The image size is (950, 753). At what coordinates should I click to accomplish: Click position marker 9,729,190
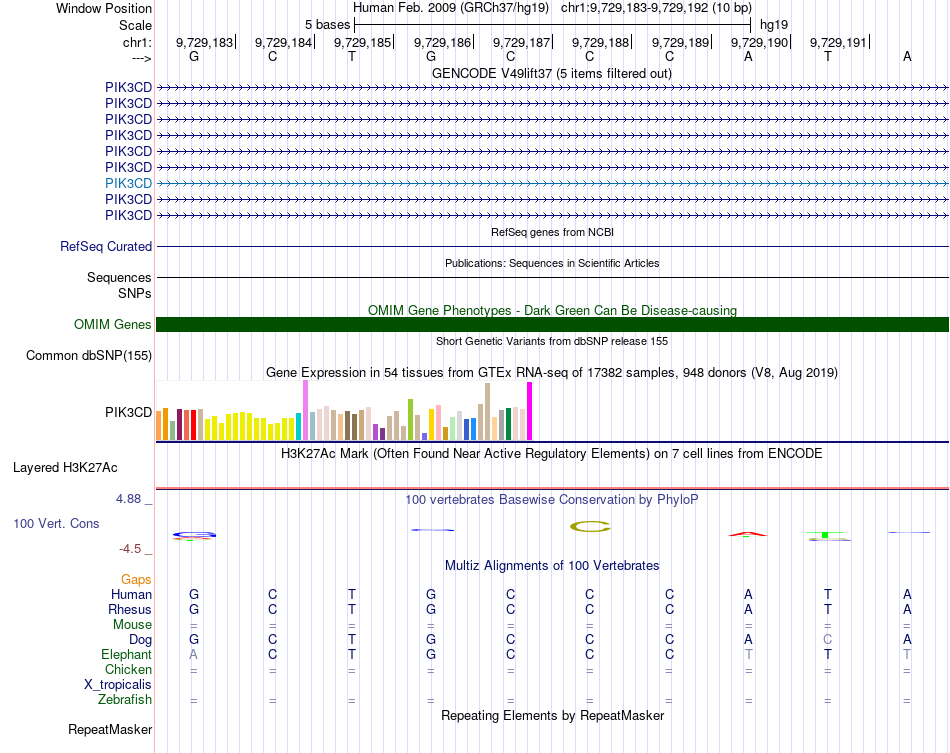coord(760,42)
